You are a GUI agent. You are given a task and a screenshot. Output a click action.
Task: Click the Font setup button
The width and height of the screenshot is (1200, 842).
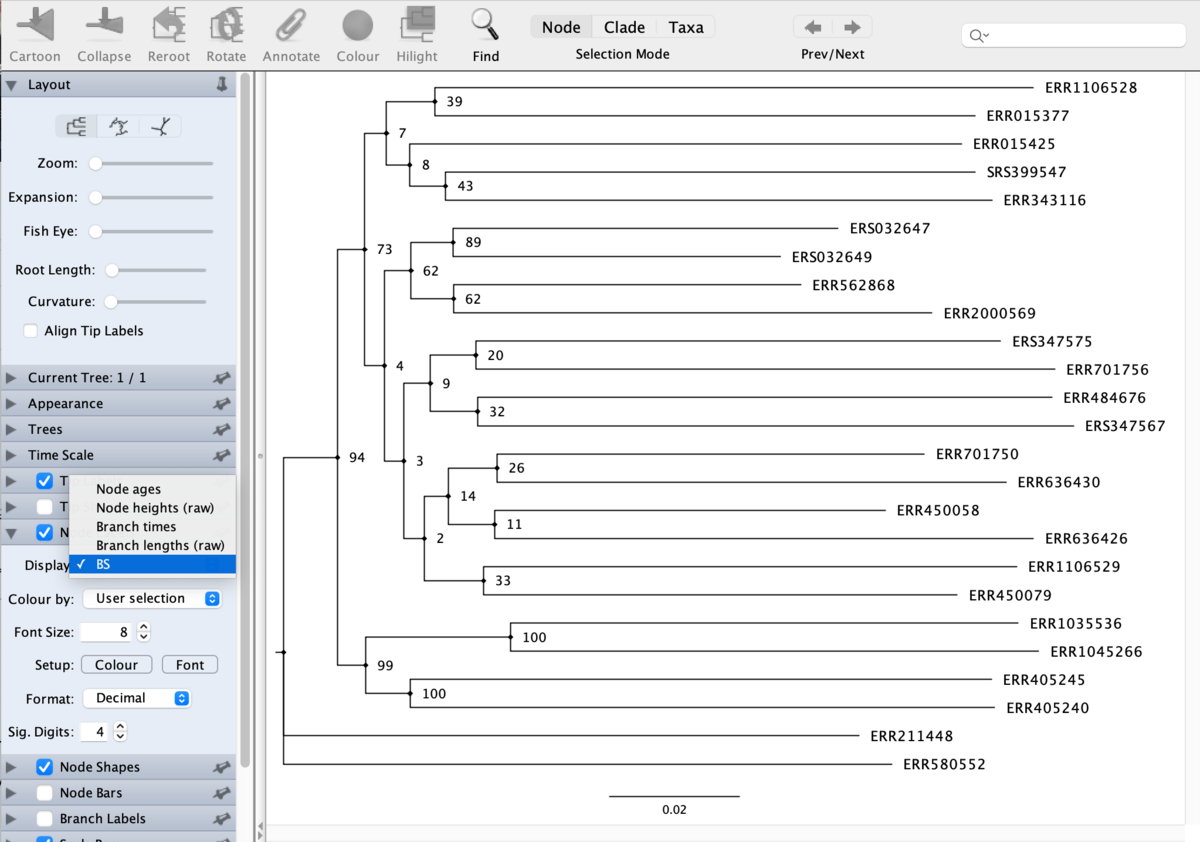tap(190, 665)
